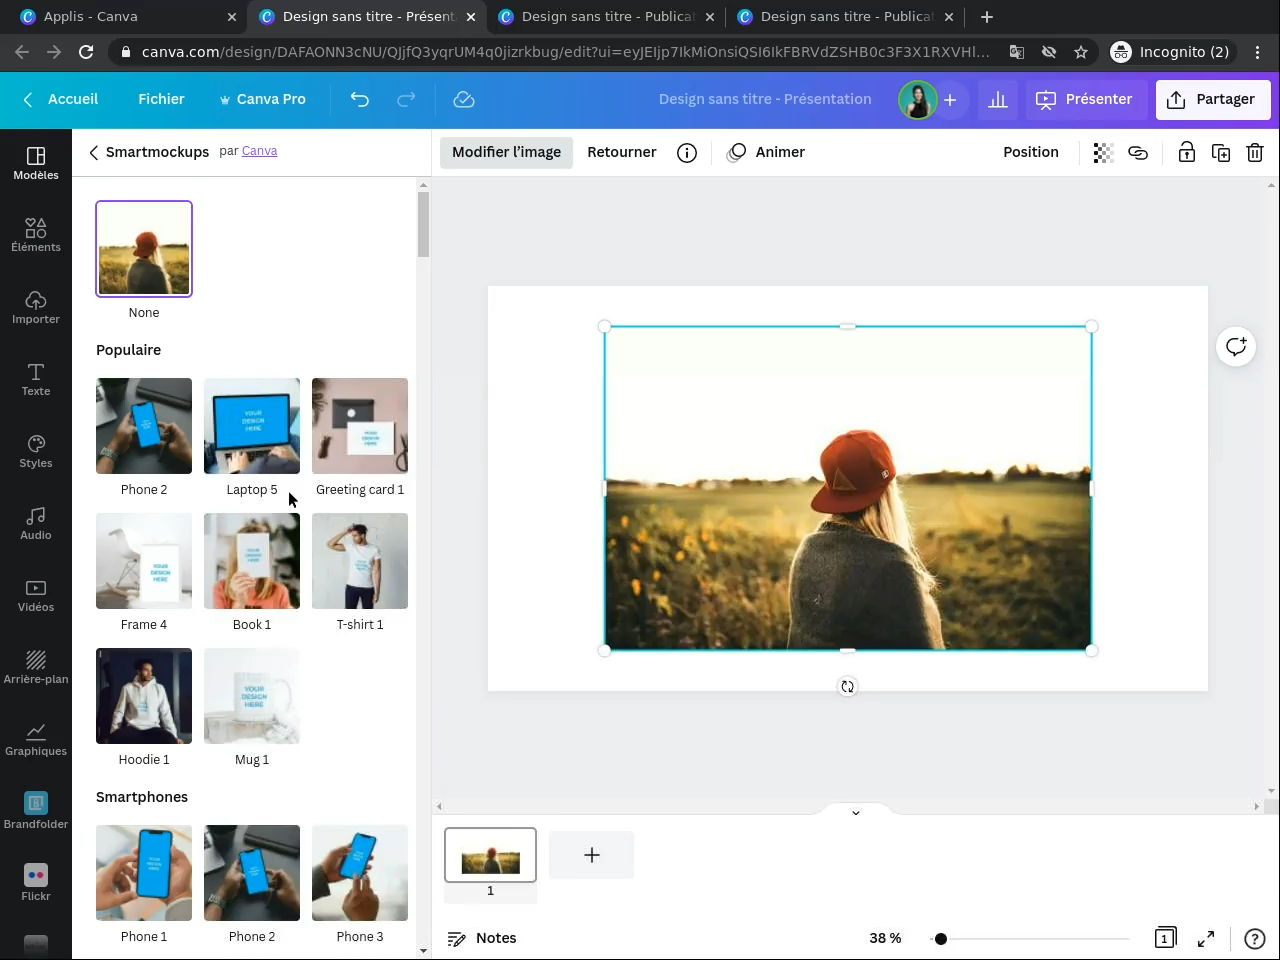1280x960 pixels.
Task: Open the Modèles sidebar panel
Action: tap(36, 163)
